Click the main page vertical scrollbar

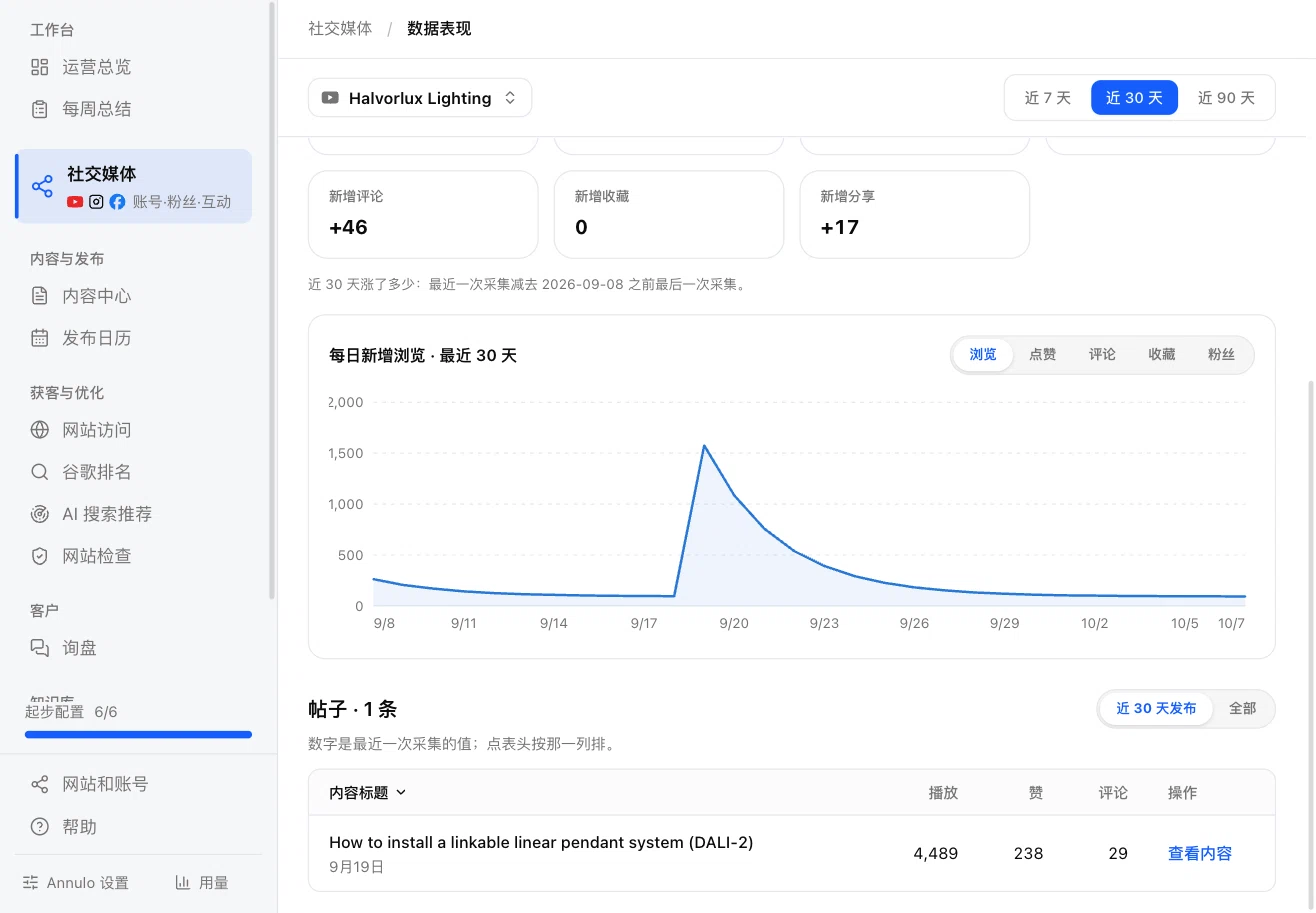1310,646
